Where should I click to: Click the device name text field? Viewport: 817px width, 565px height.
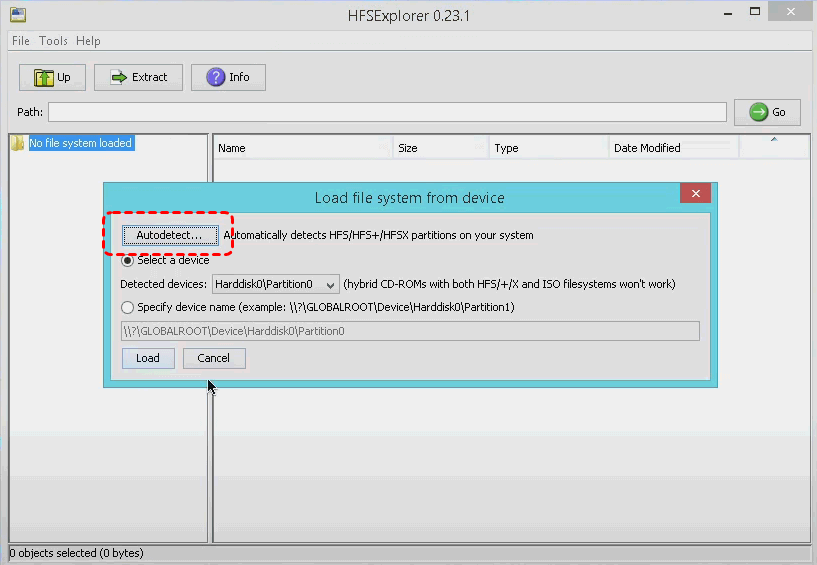click(410, 331)
